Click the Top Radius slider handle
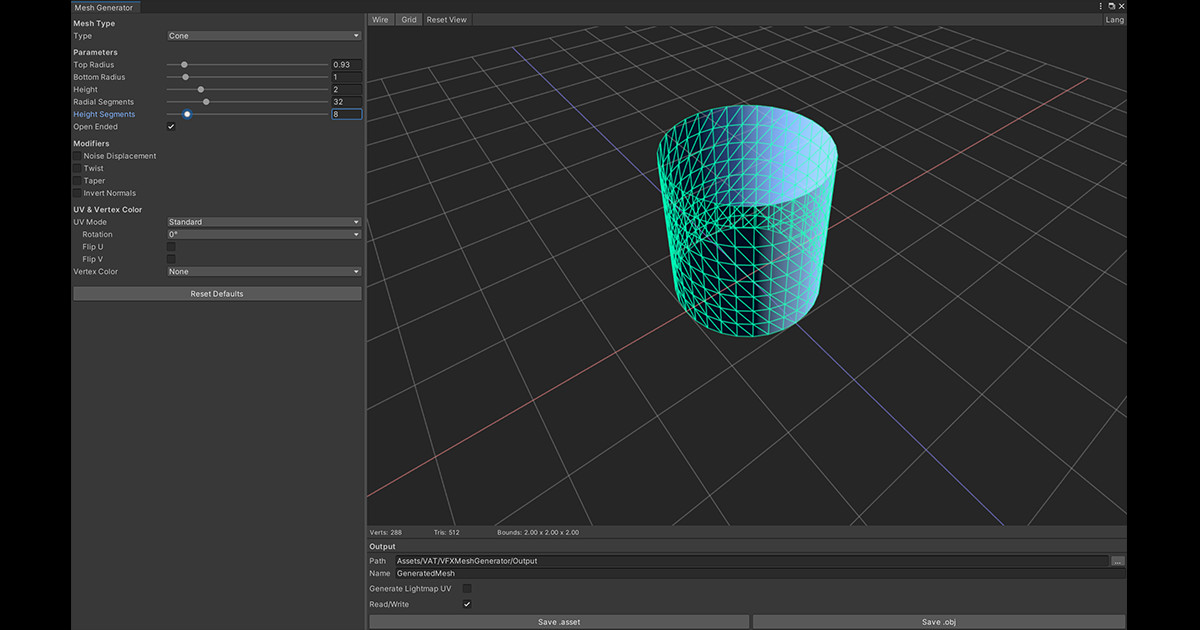This screenshot has height=630, width=1200. (x=184, y=65)
